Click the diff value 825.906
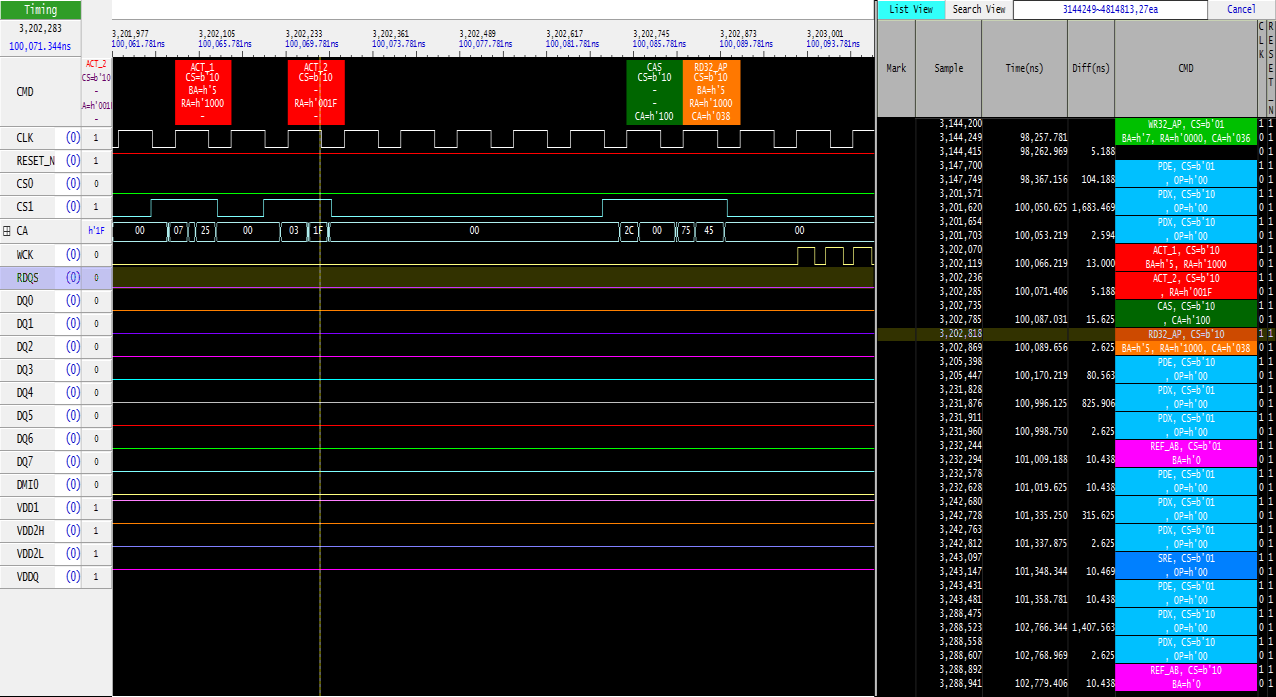The width and height of the screenshot is (1276, 697). pos(1096,403)
